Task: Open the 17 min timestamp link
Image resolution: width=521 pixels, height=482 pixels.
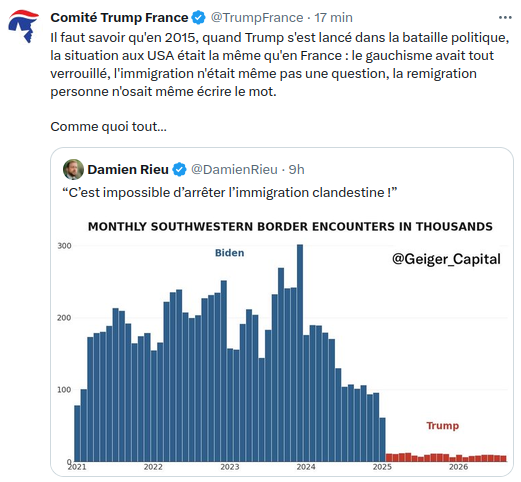Action: [333, 18]
